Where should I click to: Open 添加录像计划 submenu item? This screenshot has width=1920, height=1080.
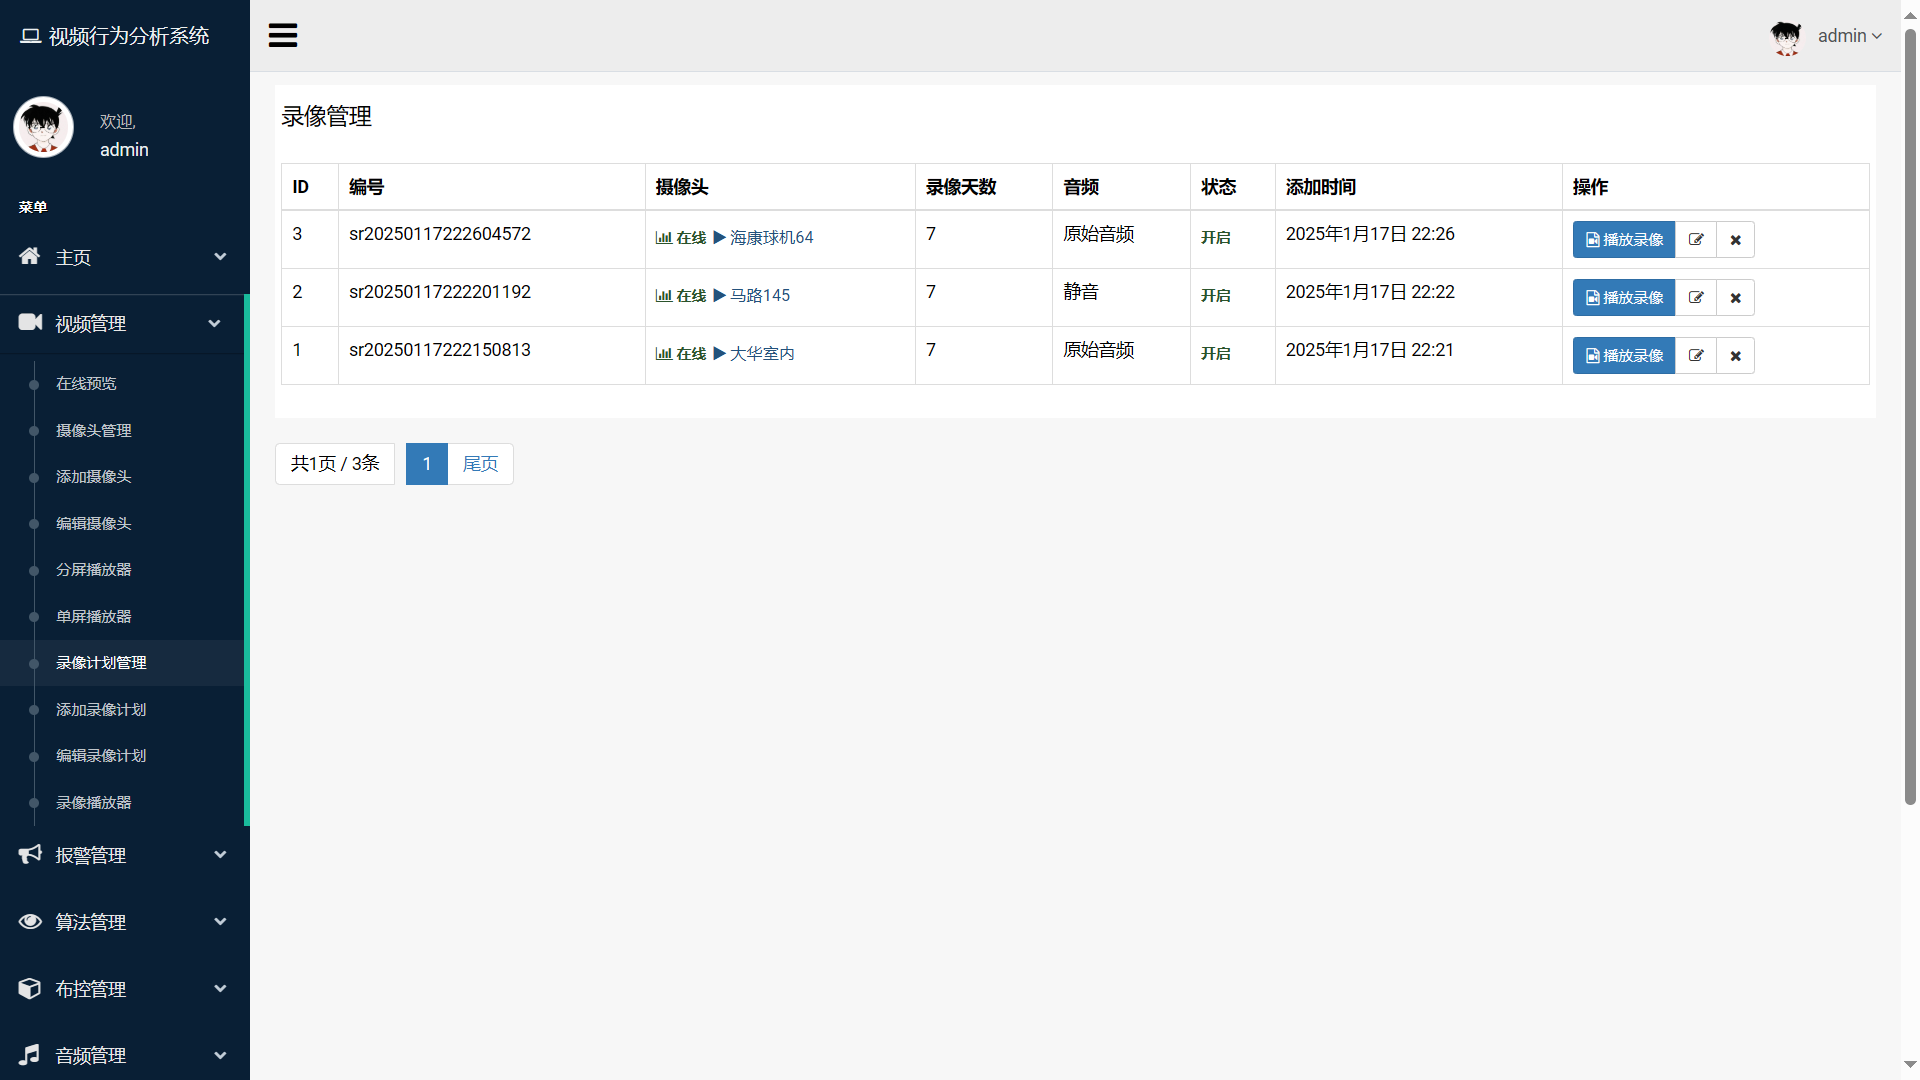click(x=101, y=710)
